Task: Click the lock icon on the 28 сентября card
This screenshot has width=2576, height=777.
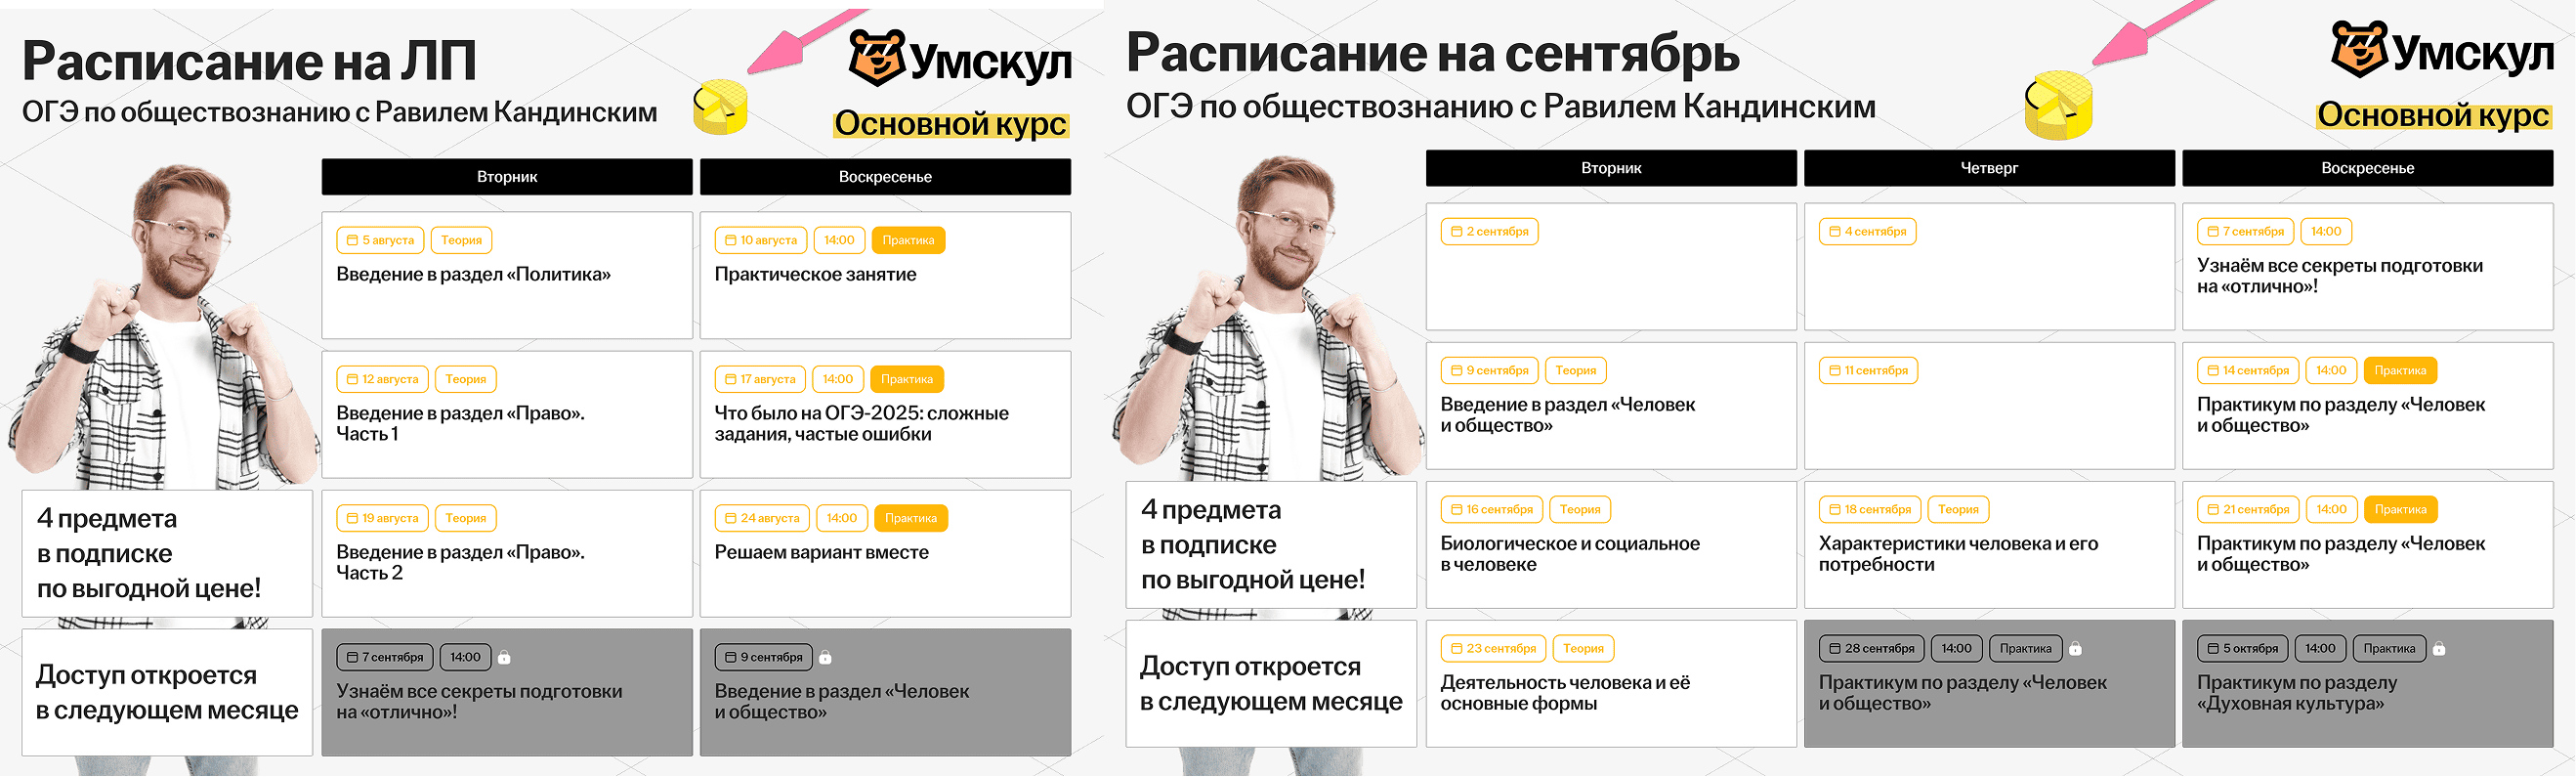Action: point(2075,649)
